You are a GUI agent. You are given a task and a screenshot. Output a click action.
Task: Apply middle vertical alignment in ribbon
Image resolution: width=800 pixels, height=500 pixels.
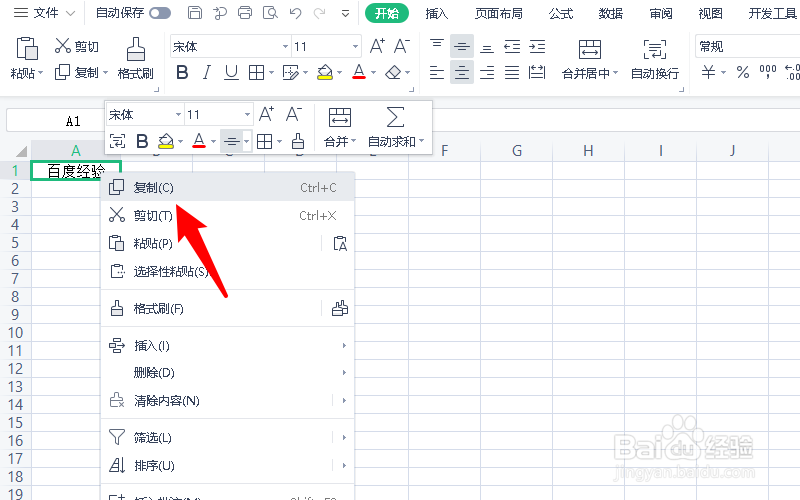tap(462, 46)
